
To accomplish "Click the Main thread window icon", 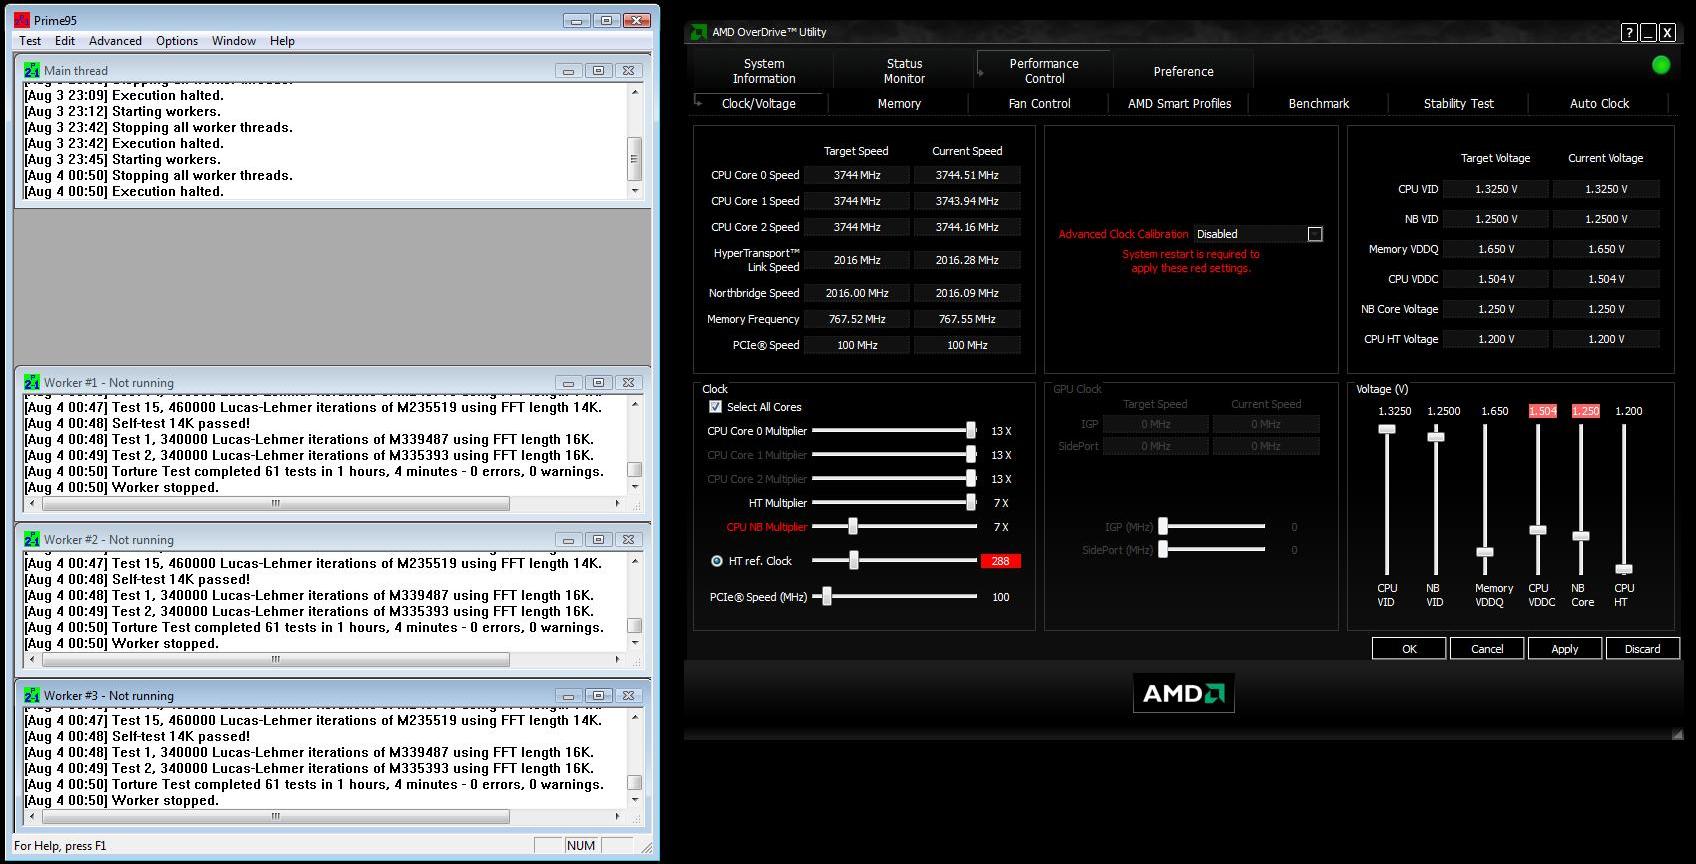I will [32, 70].
